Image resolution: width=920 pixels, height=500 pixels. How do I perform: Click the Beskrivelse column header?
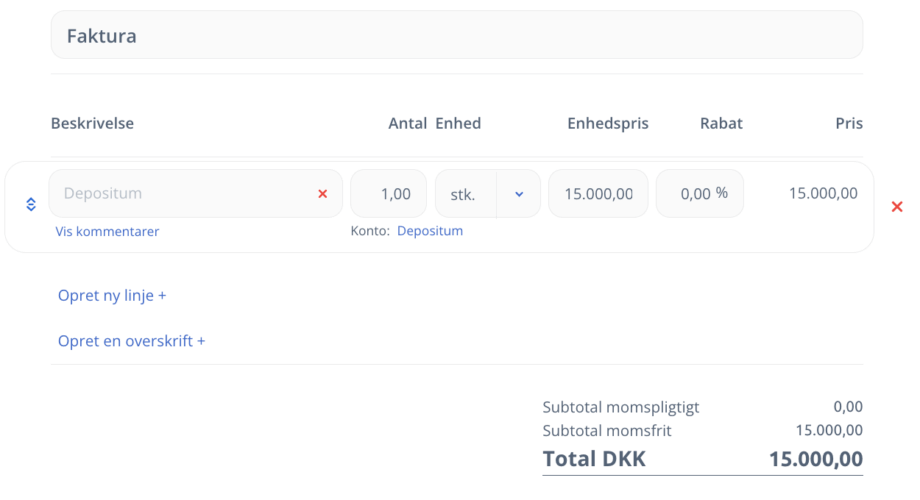click(92, 123)
